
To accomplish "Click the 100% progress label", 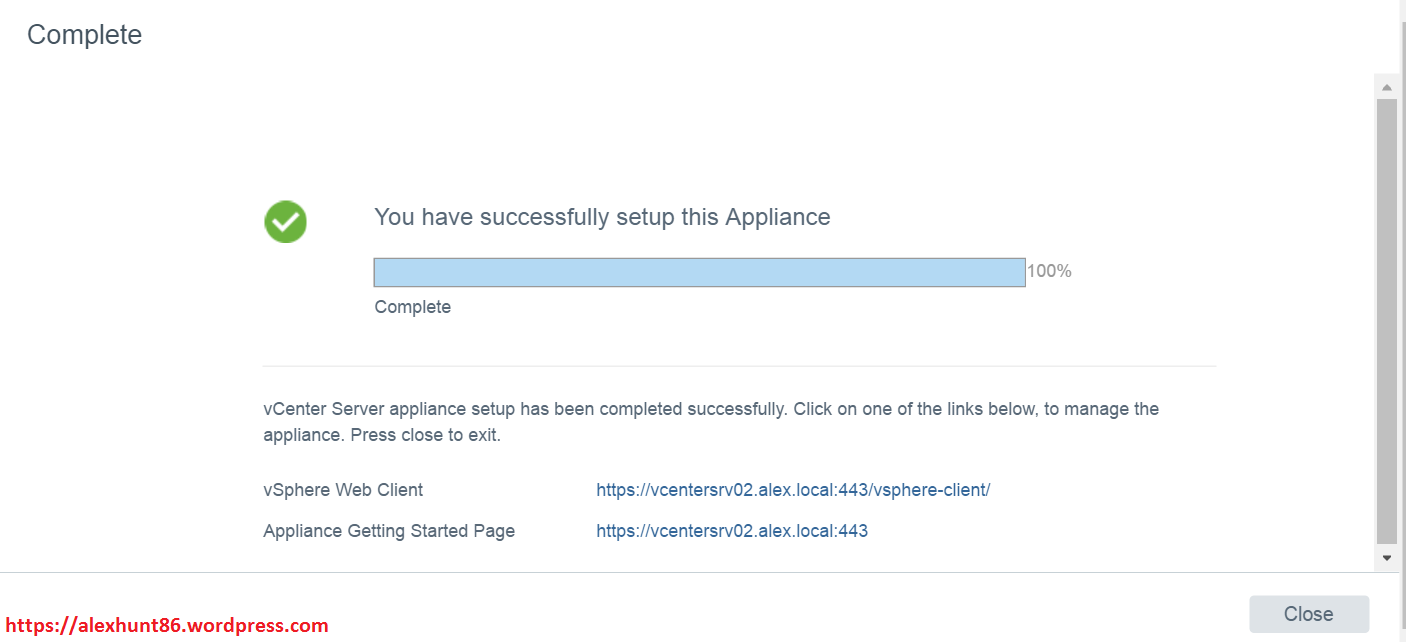I will (x=1049, y=271).
